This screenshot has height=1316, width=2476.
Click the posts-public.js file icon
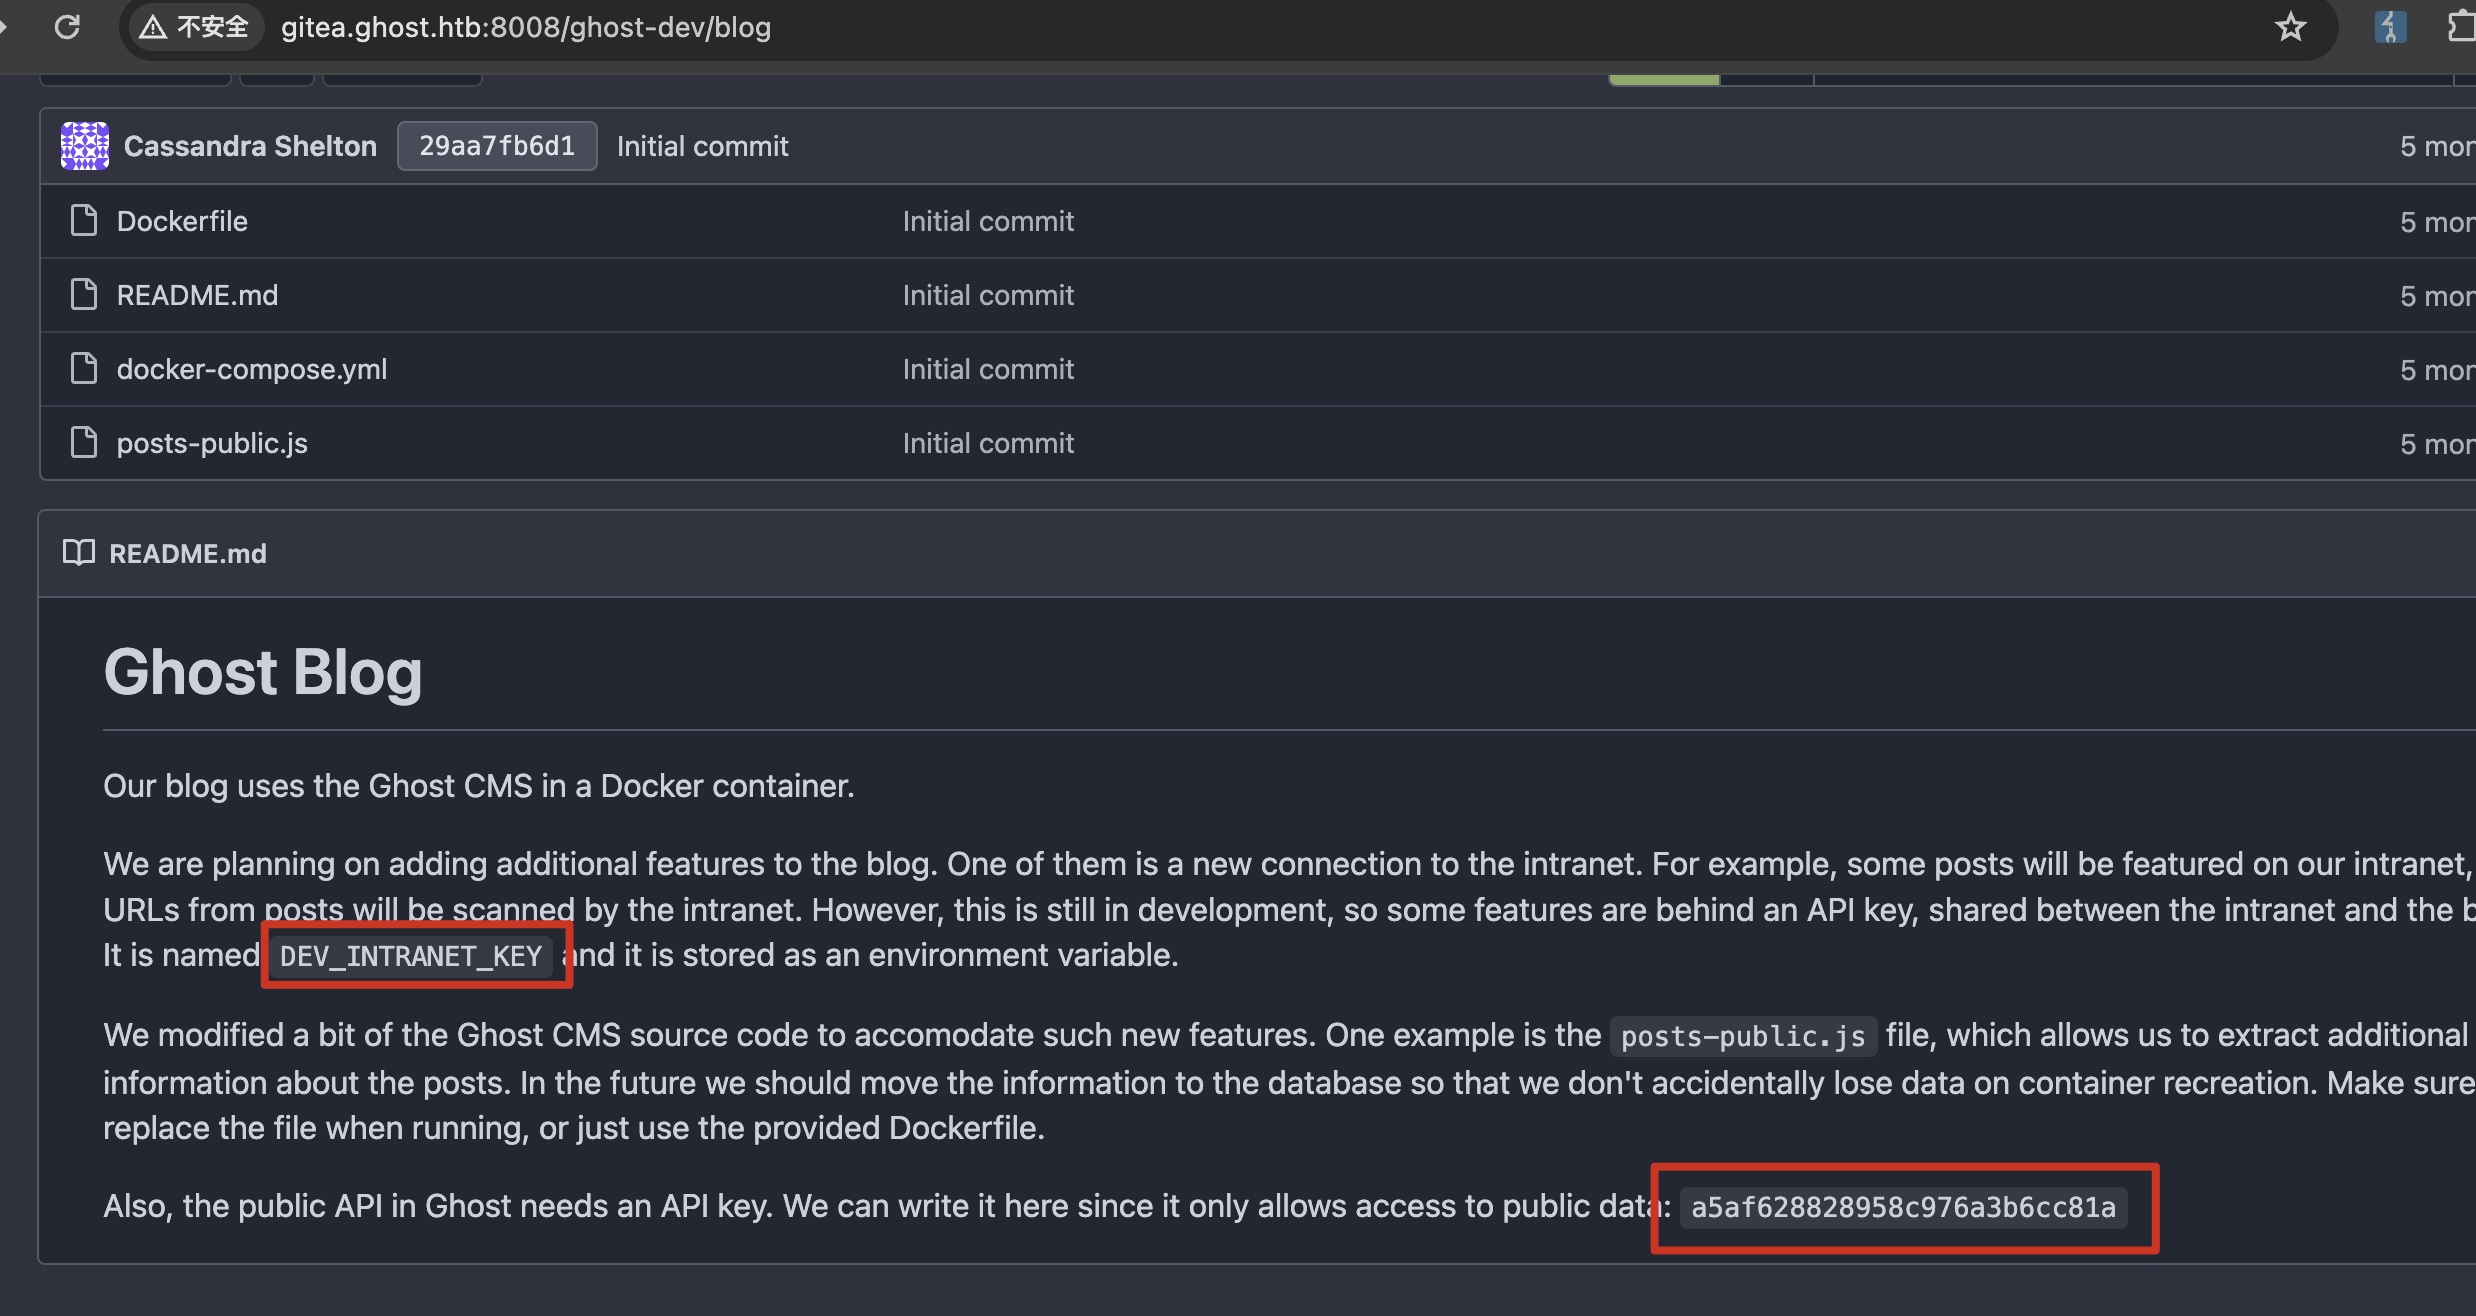(84, 442)
